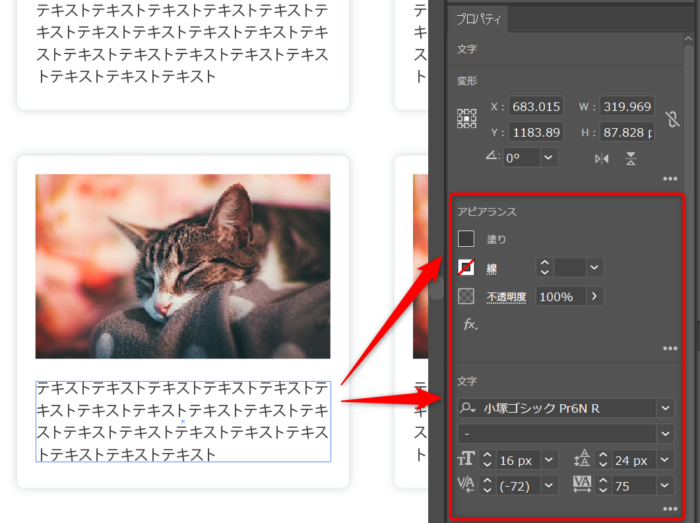
Task: Toggle constrain width and height proportions
Action: click(x=672, y=119)
